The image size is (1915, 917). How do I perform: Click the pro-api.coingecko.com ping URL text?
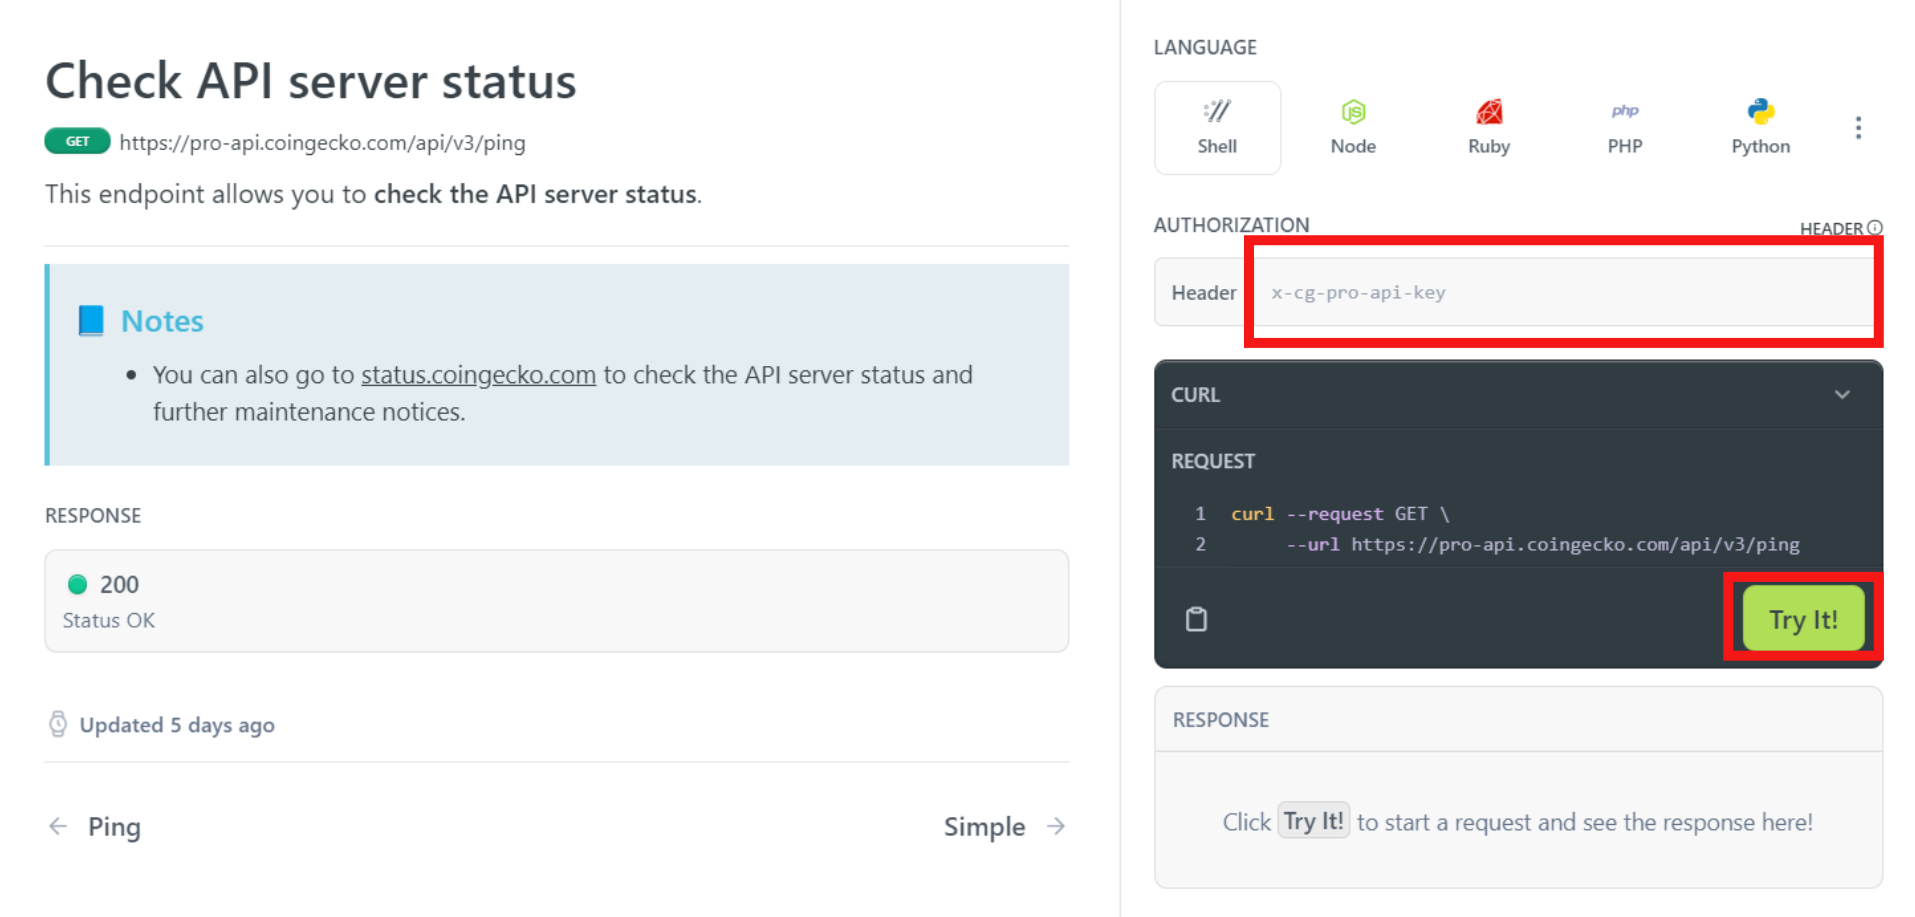coord(322,143)
